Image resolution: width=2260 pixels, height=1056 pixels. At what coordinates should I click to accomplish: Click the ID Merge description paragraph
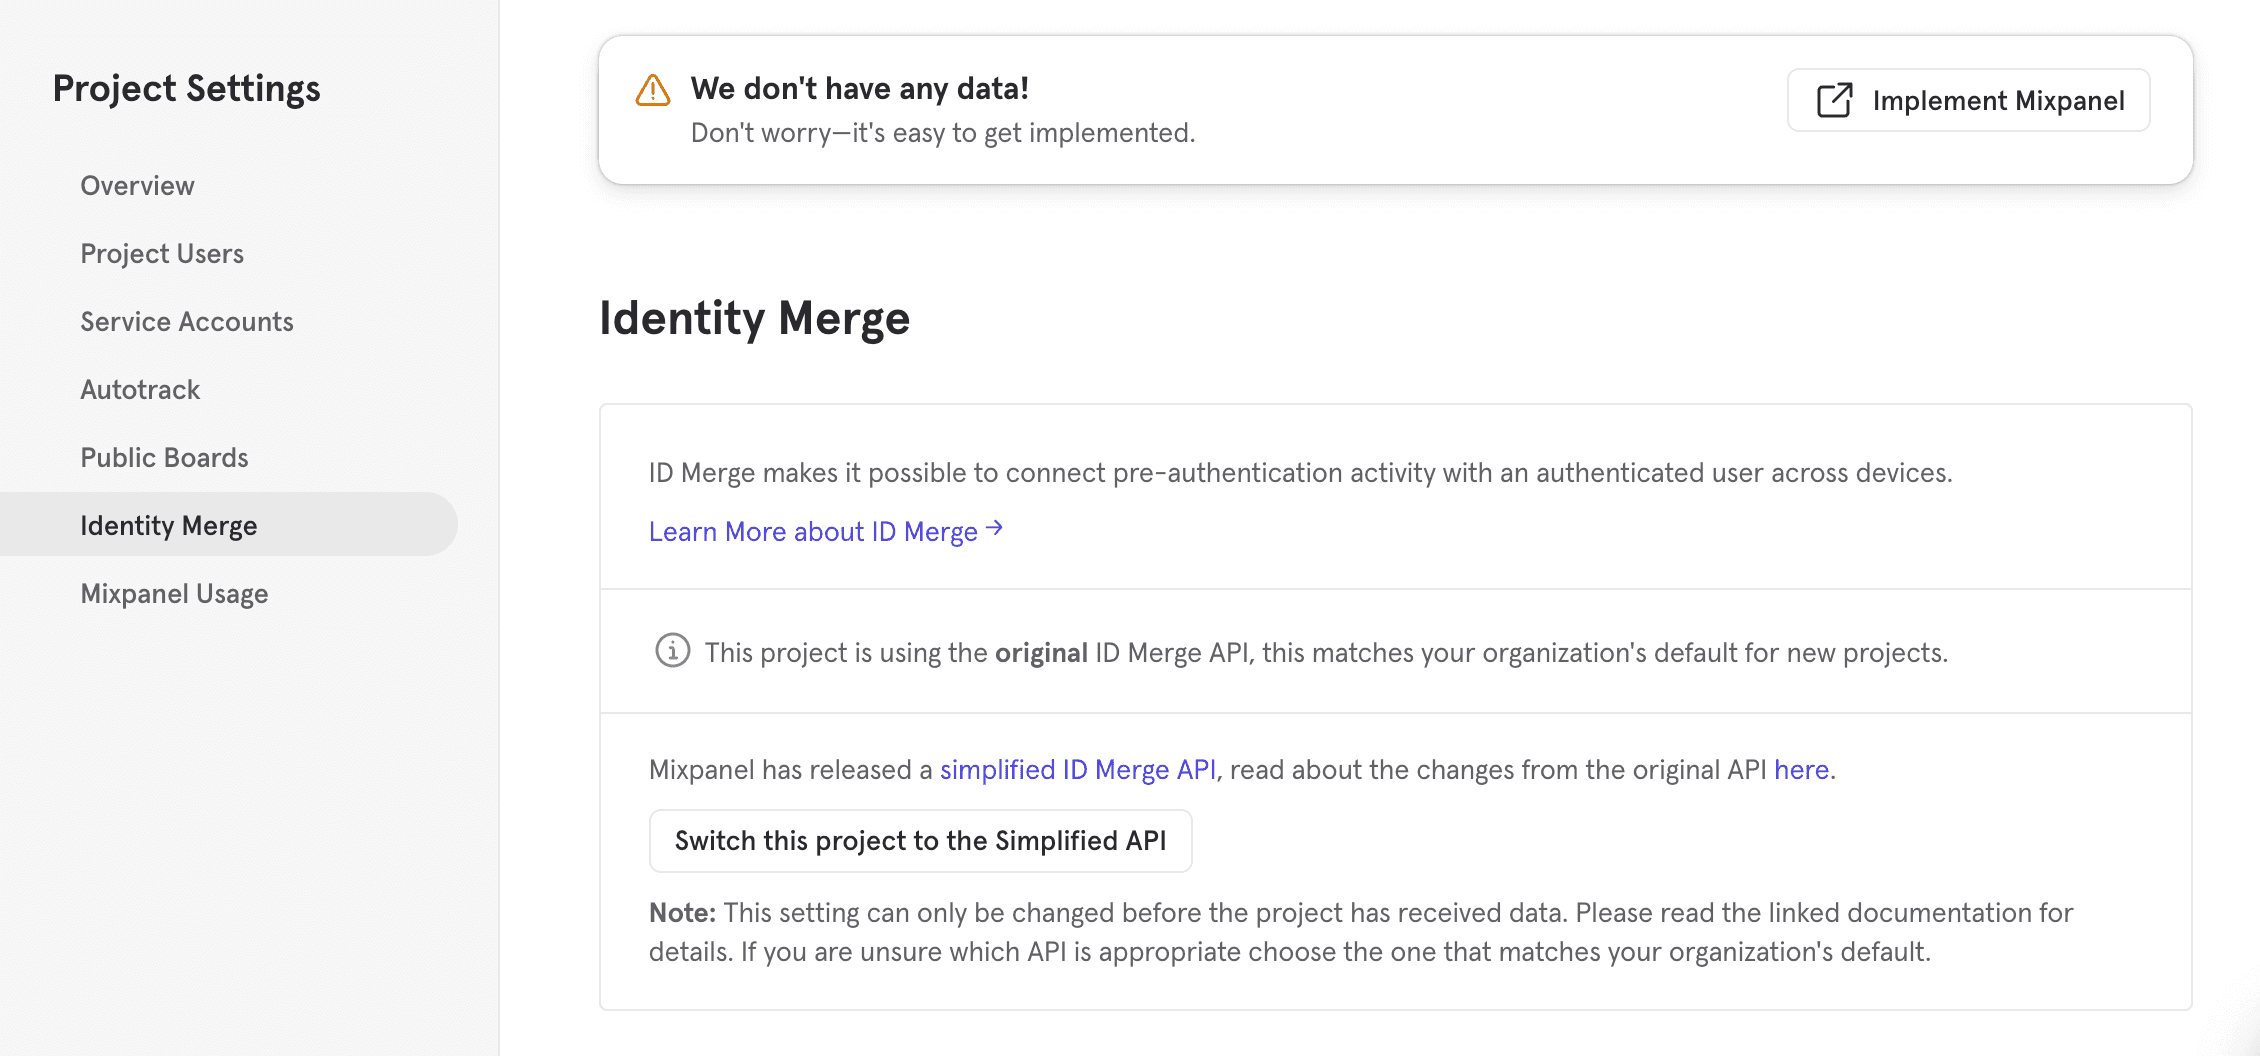(1300, 473)
